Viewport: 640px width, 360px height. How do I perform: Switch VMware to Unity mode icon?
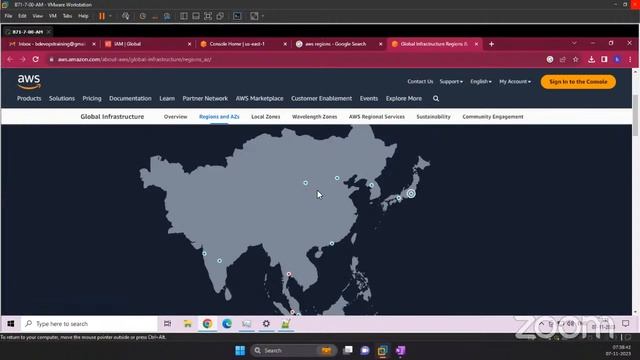(220, 16)
